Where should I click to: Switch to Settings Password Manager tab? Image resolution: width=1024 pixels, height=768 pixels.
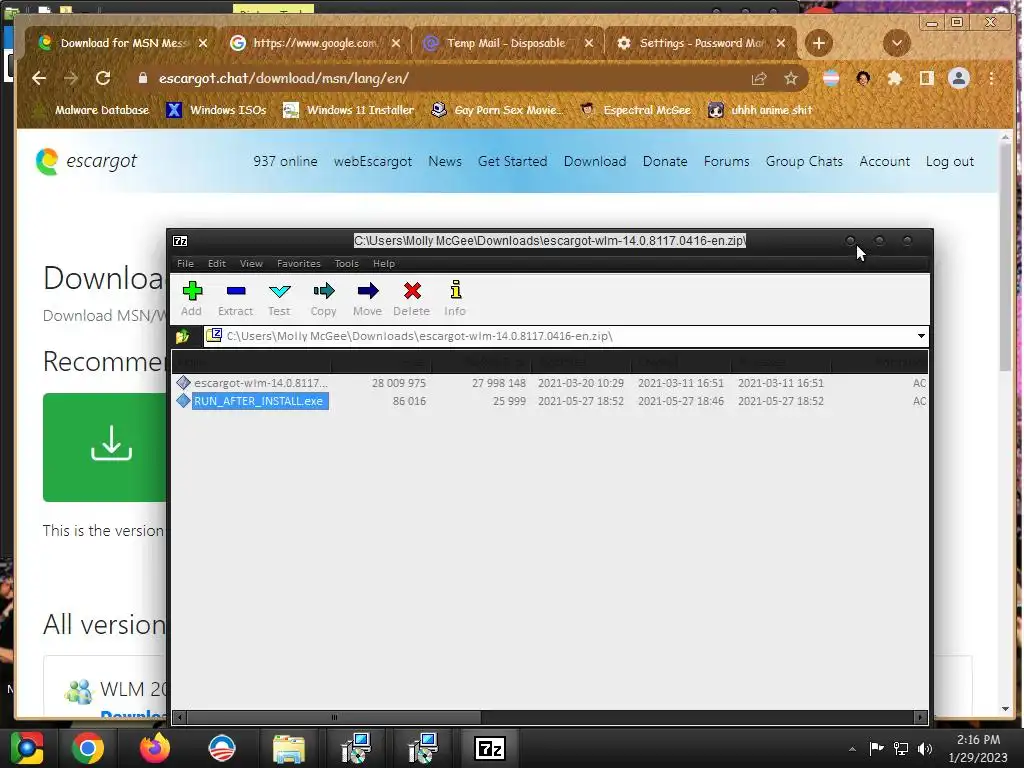700,43
